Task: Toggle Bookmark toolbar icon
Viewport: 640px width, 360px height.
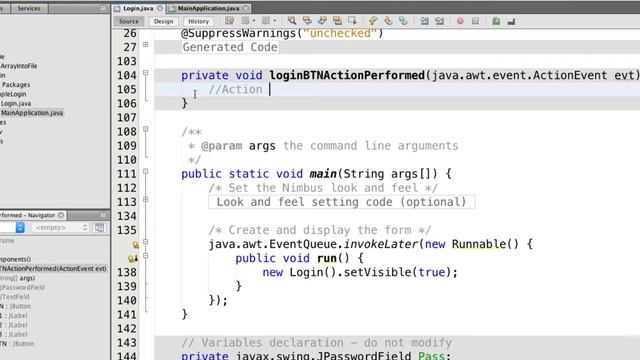Action: click(403, 21)
